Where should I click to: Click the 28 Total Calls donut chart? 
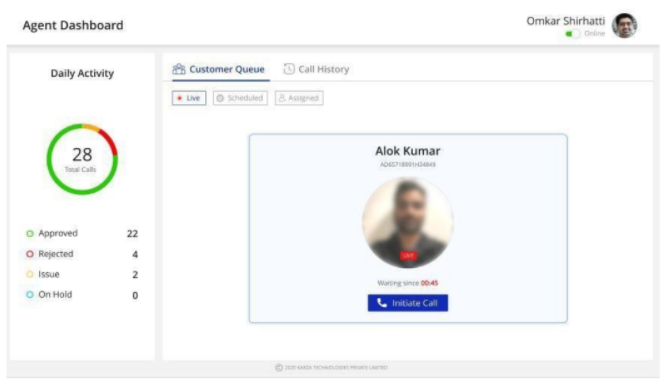[x=82, y=159]
